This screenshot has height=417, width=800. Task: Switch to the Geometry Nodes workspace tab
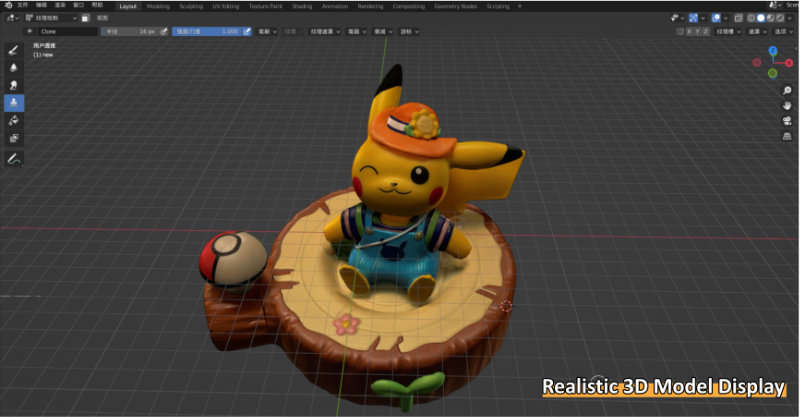click(456, 6)
